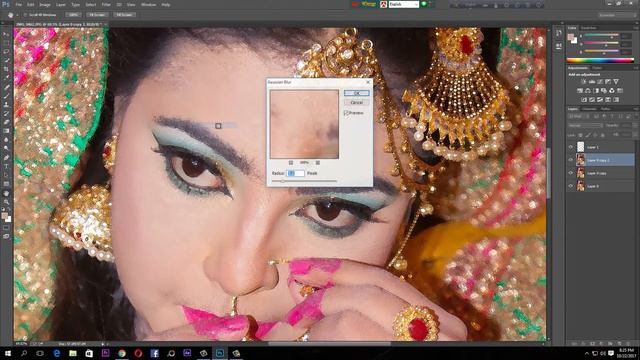Select the Lasso tool
Screen dimensions: 640x360
(6, 52)
